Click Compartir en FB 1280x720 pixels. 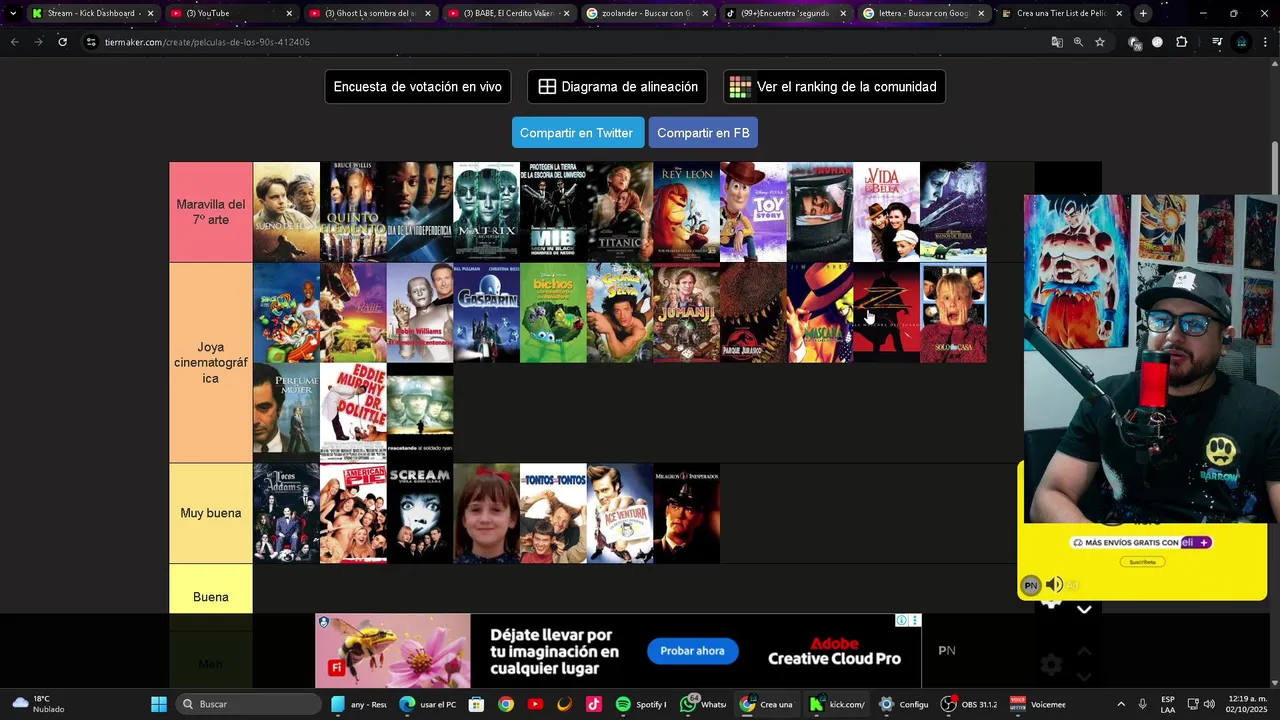click(703, 133)
